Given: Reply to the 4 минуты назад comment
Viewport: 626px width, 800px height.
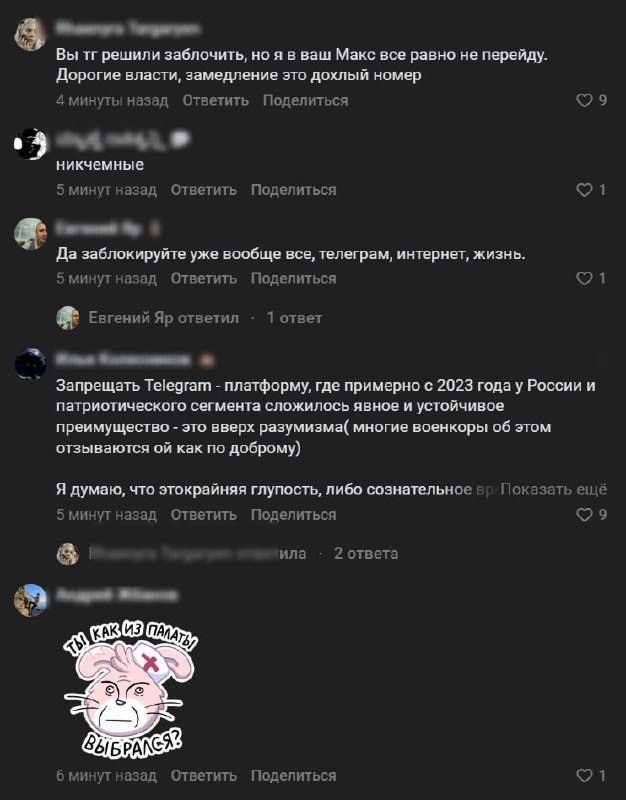Looking at the screenshot, I should (x=216, y=101).
